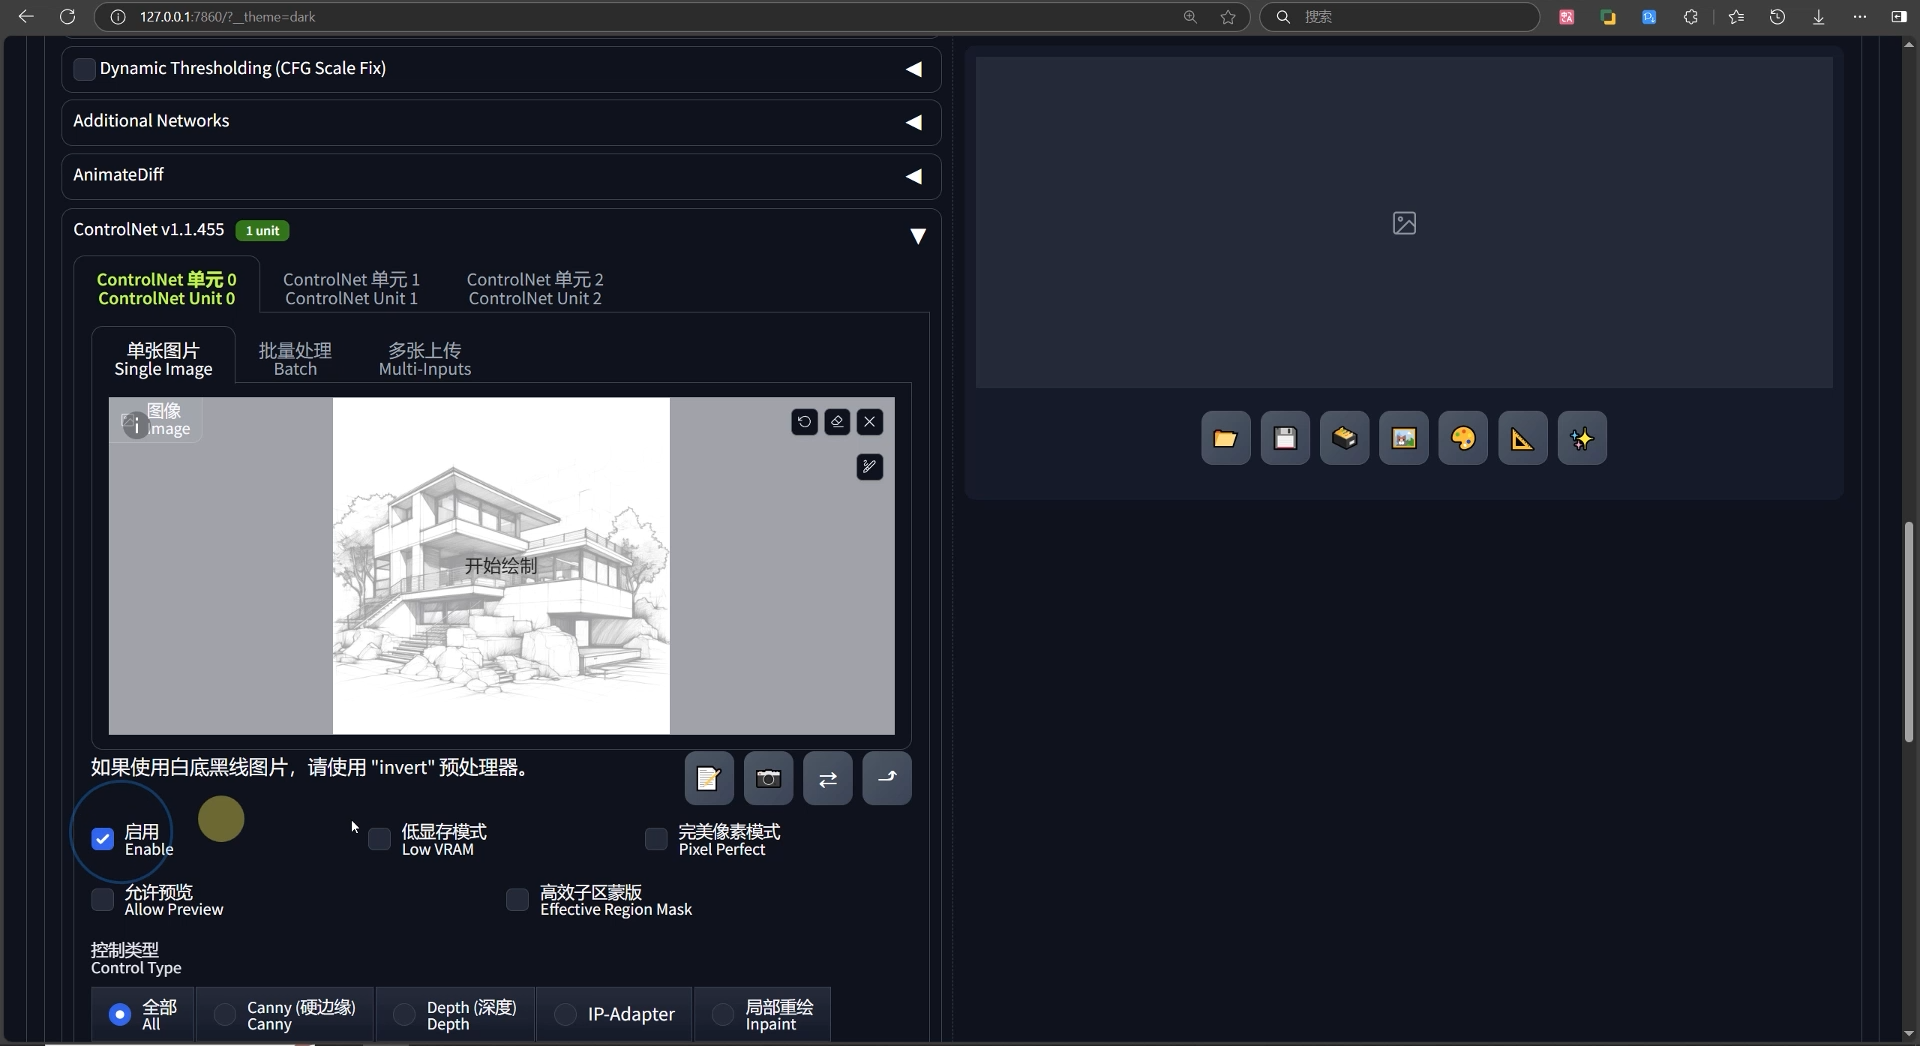Click the palette send to inpaint icon
1920x1046 pixels.
pyautogui.click(x=1463, y=438)
